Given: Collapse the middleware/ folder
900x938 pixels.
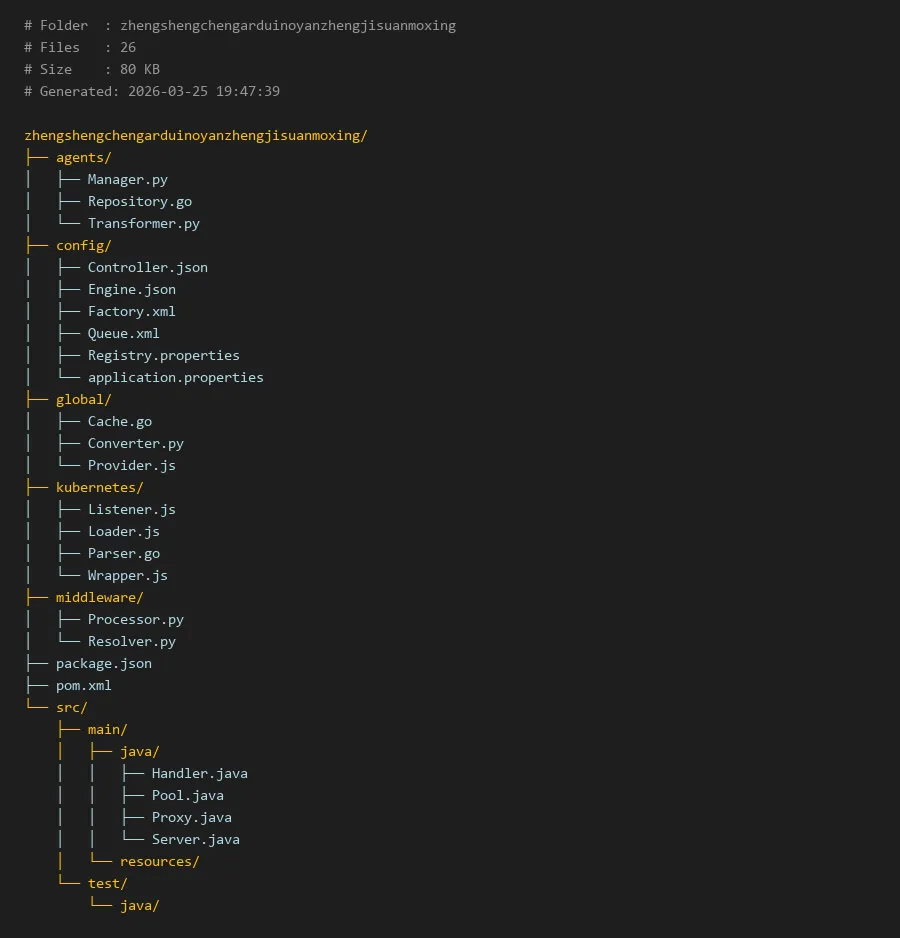Looking at the screenshot, I should coord(99,597).
